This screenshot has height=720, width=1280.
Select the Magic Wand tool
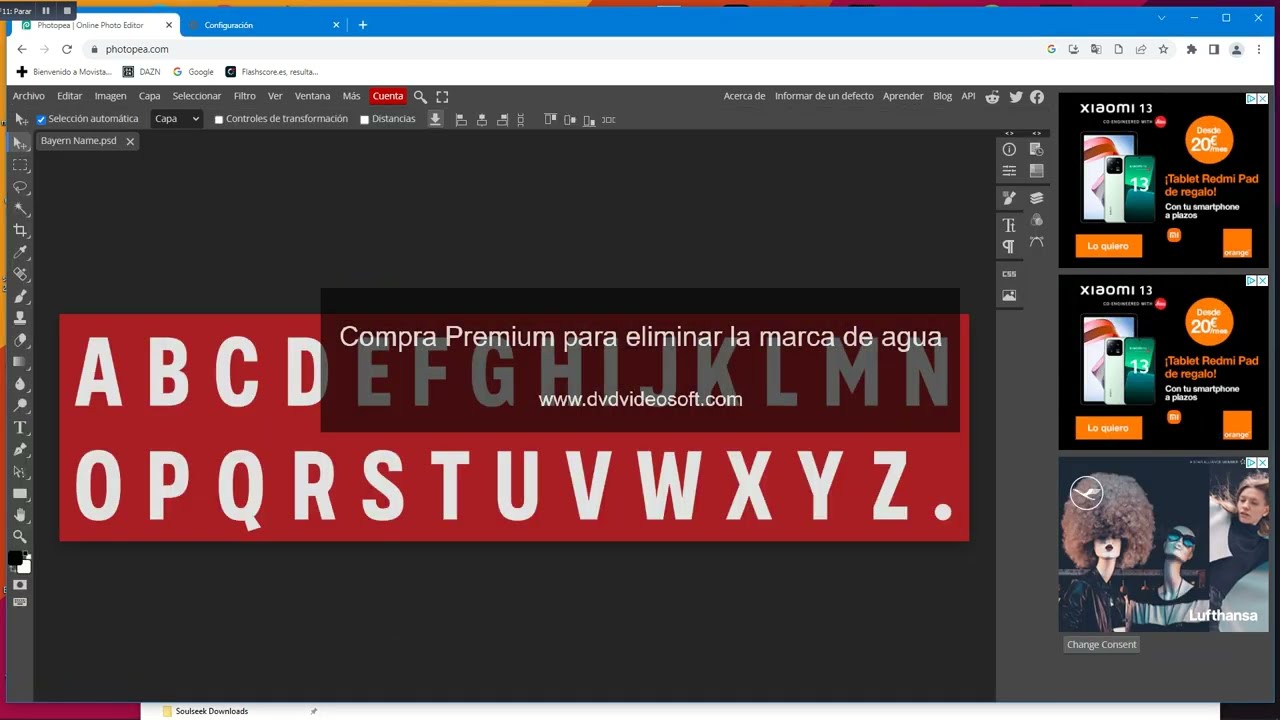[x=20, y=209]
